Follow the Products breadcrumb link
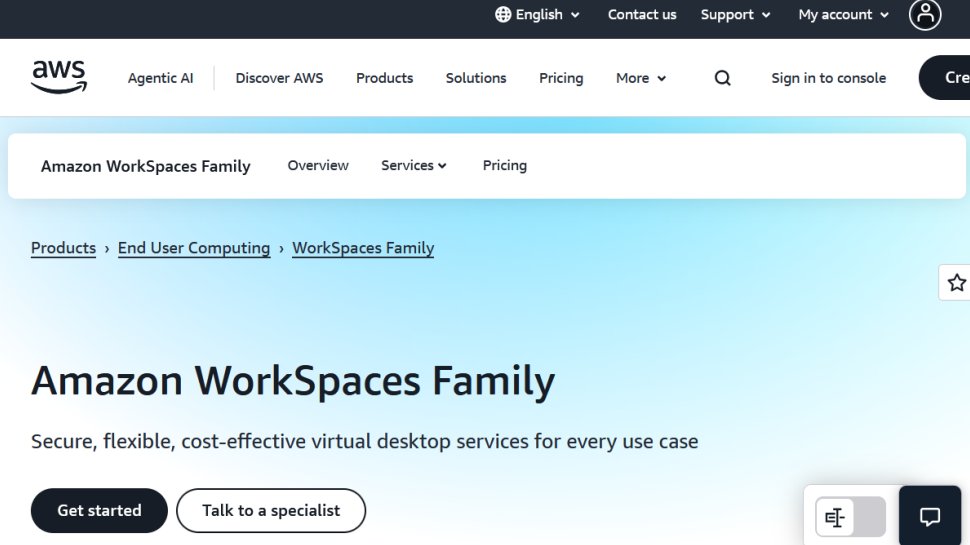Image resolution: width=970 pixels, height=545 pixels. (63, 247)
